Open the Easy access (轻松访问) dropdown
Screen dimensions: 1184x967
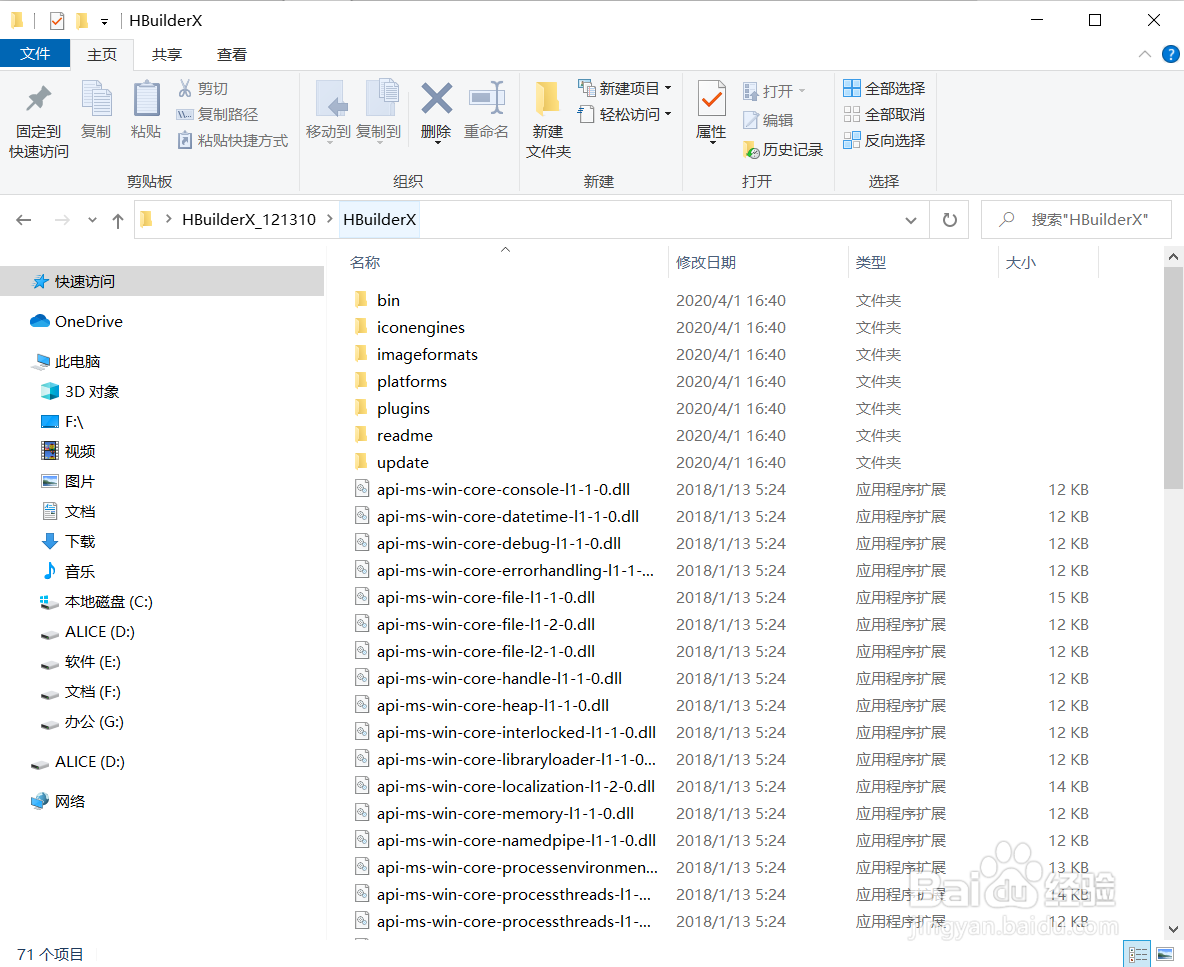pos(624,114)
